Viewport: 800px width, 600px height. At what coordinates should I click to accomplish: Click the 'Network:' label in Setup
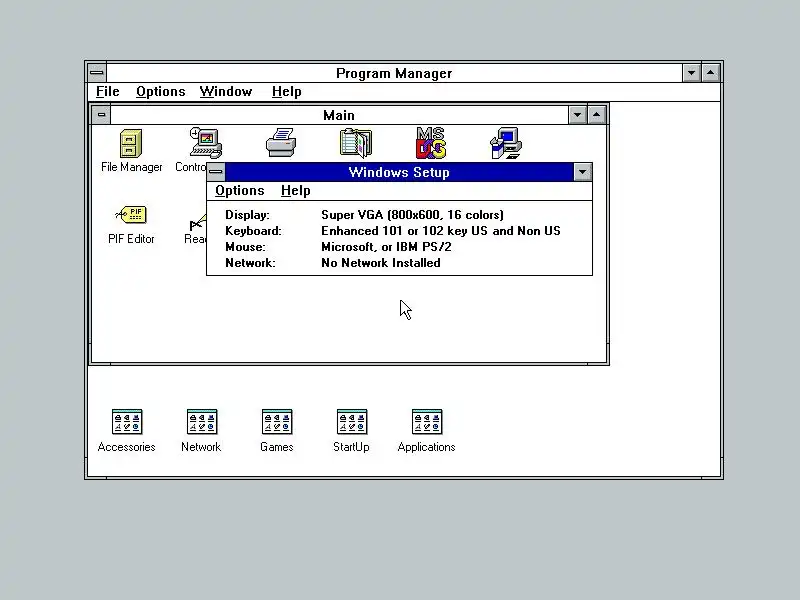(250, 263)
